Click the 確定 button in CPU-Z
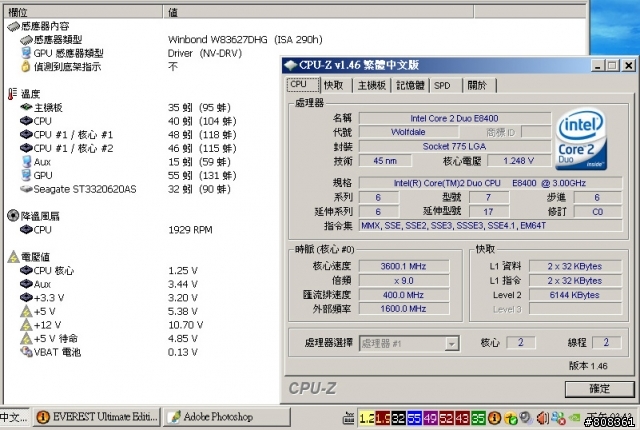 tap(600, 389)
